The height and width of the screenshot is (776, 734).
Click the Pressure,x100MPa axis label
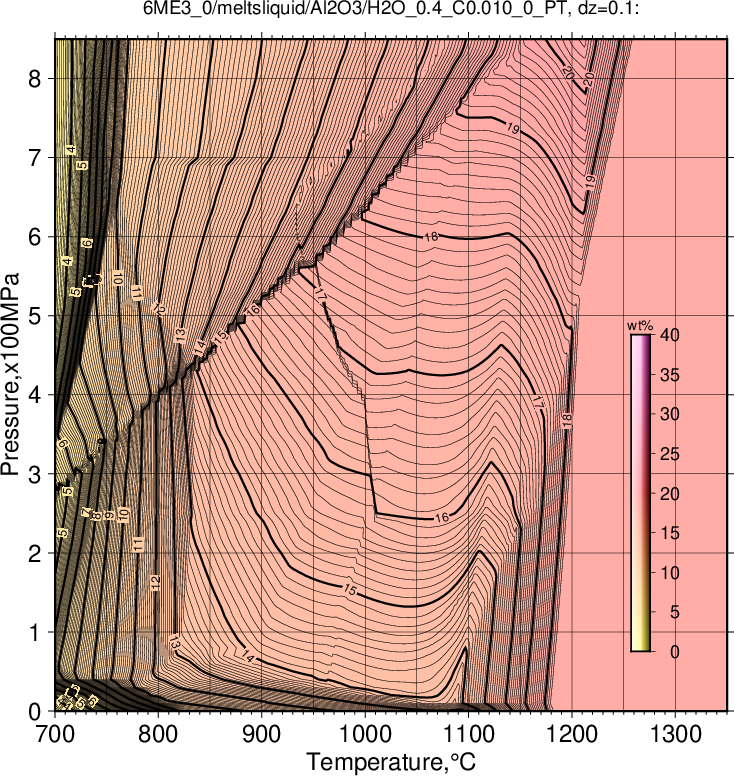(10, 374)
